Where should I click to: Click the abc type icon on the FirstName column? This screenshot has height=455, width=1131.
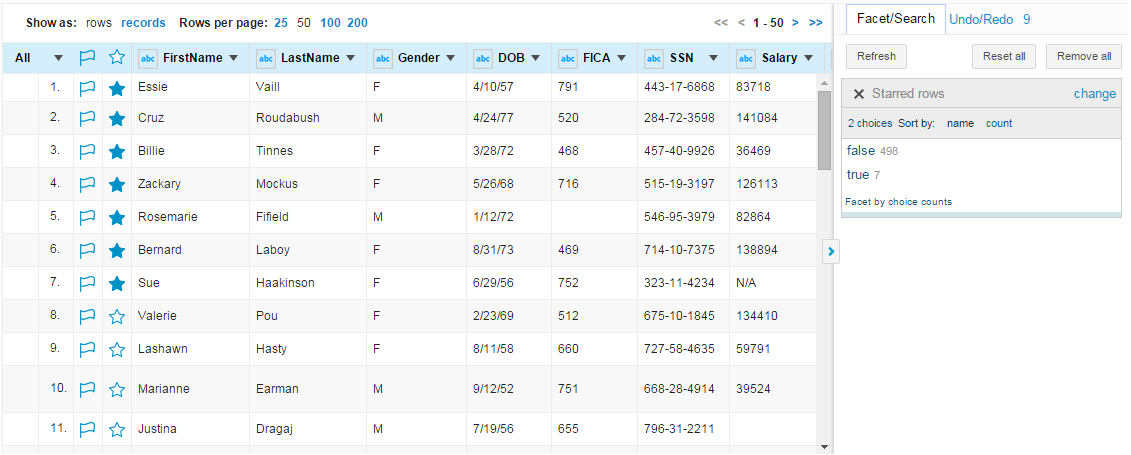coord(147,58)
